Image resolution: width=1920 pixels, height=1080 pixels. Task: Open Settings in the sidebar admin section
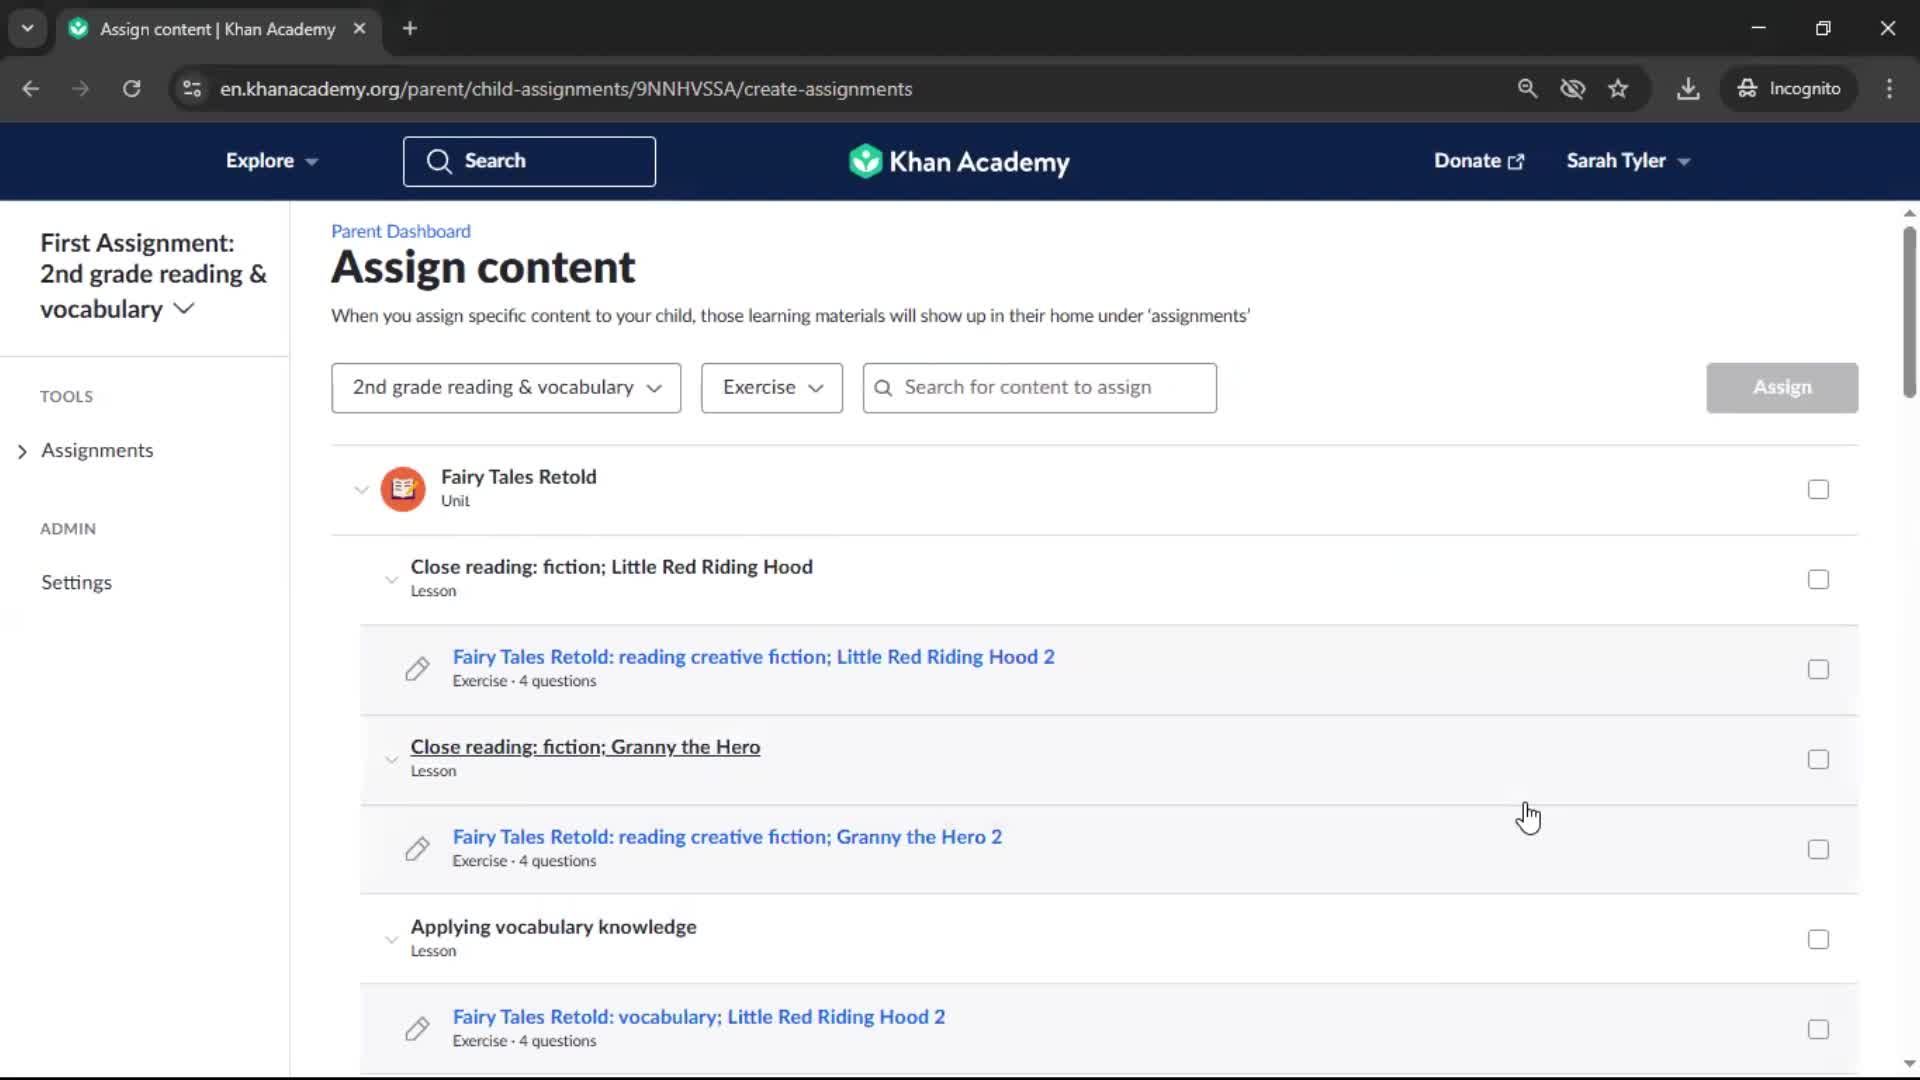point(76,583)
